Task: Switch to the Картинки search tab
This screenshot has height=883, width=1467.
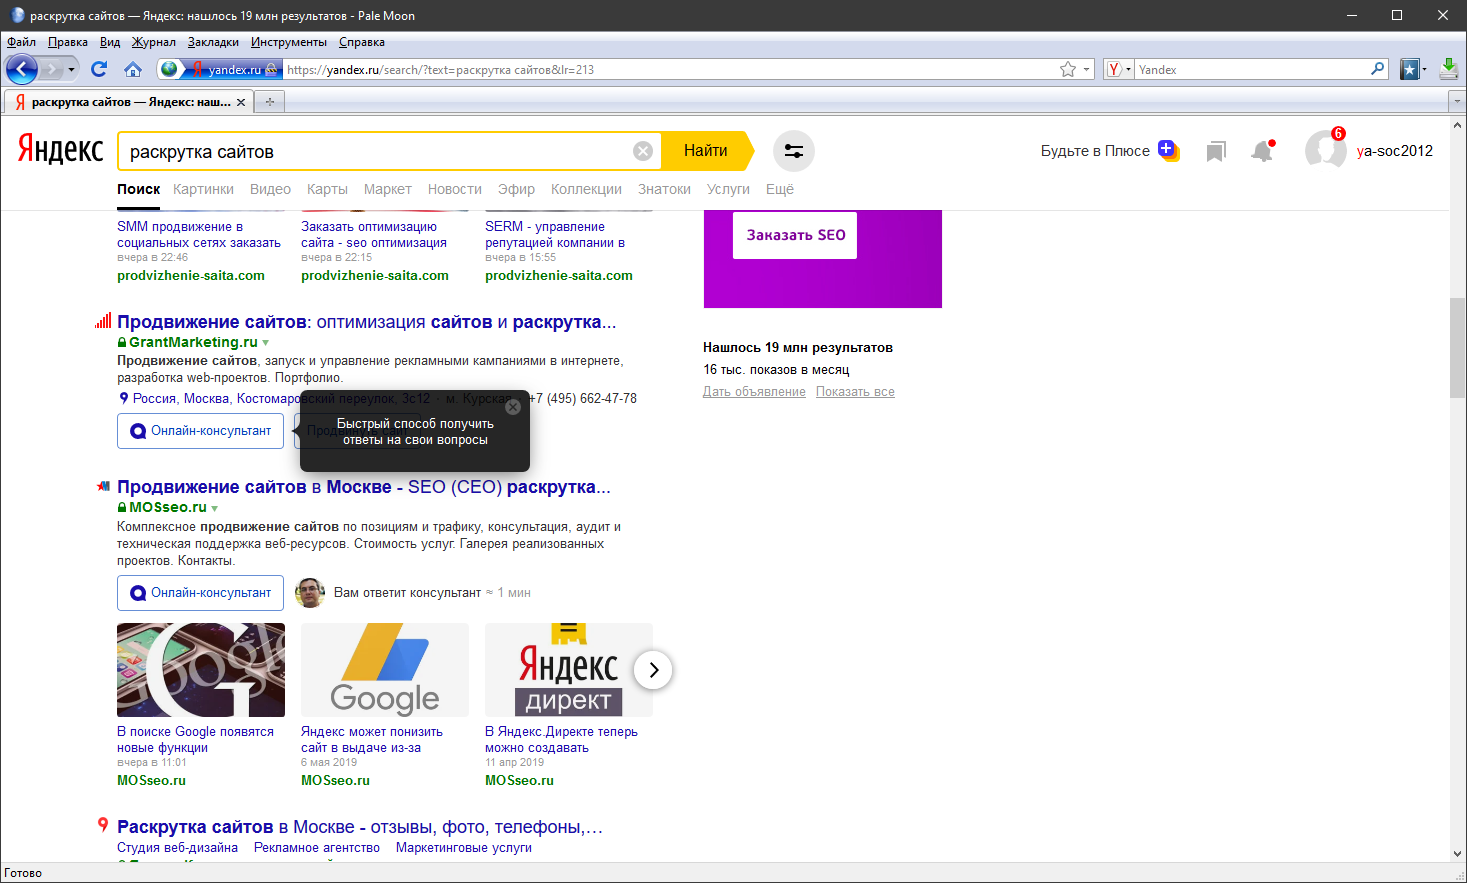Action: (203, 189)
